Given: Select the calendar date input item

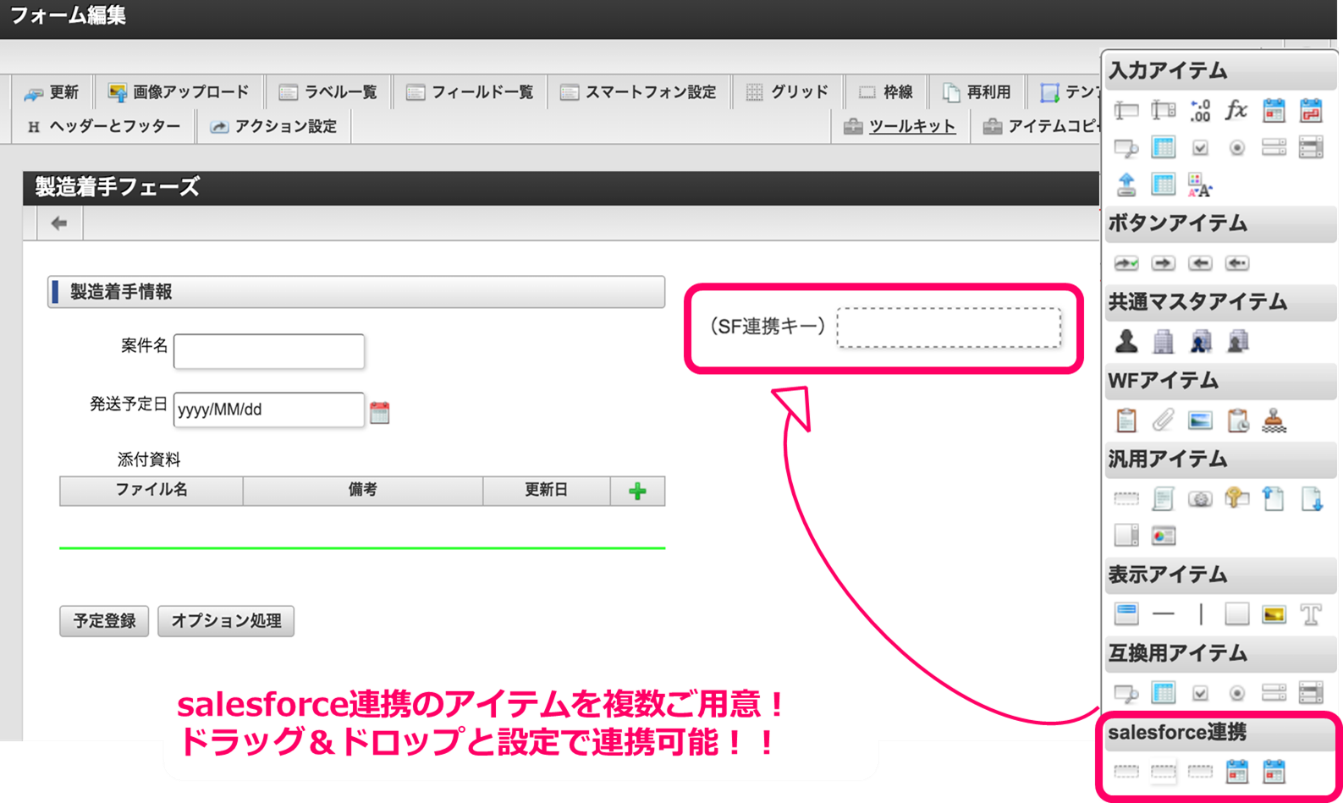Looking at the screenshot, I should click(1273, 110).
